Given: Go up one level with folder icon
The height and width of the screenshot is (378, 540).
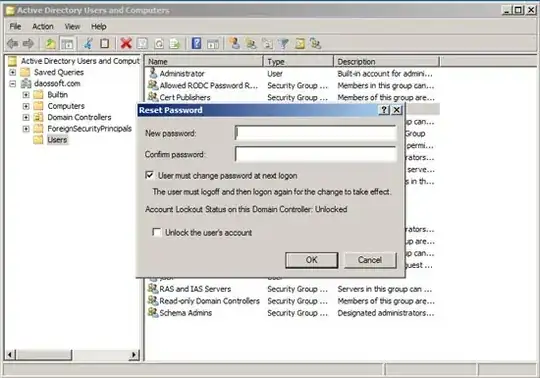Looking at the screenshot, I should [x=51, y=44].
